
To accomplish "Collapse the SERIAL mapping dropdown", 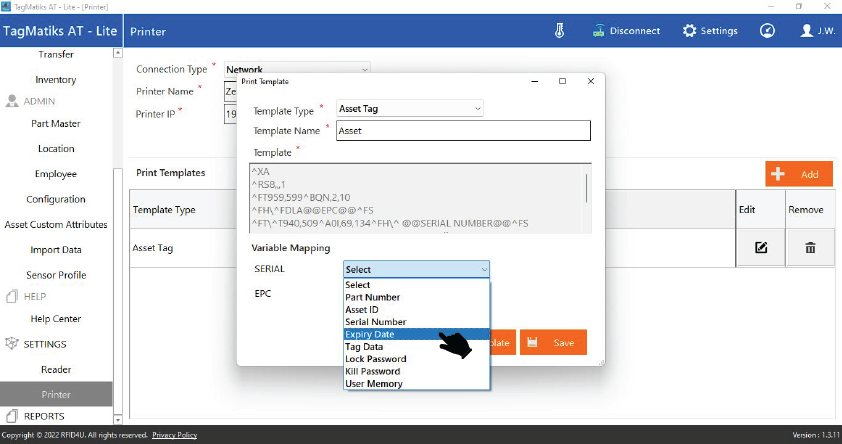I will pyautogui.click(x=416, y=269).
